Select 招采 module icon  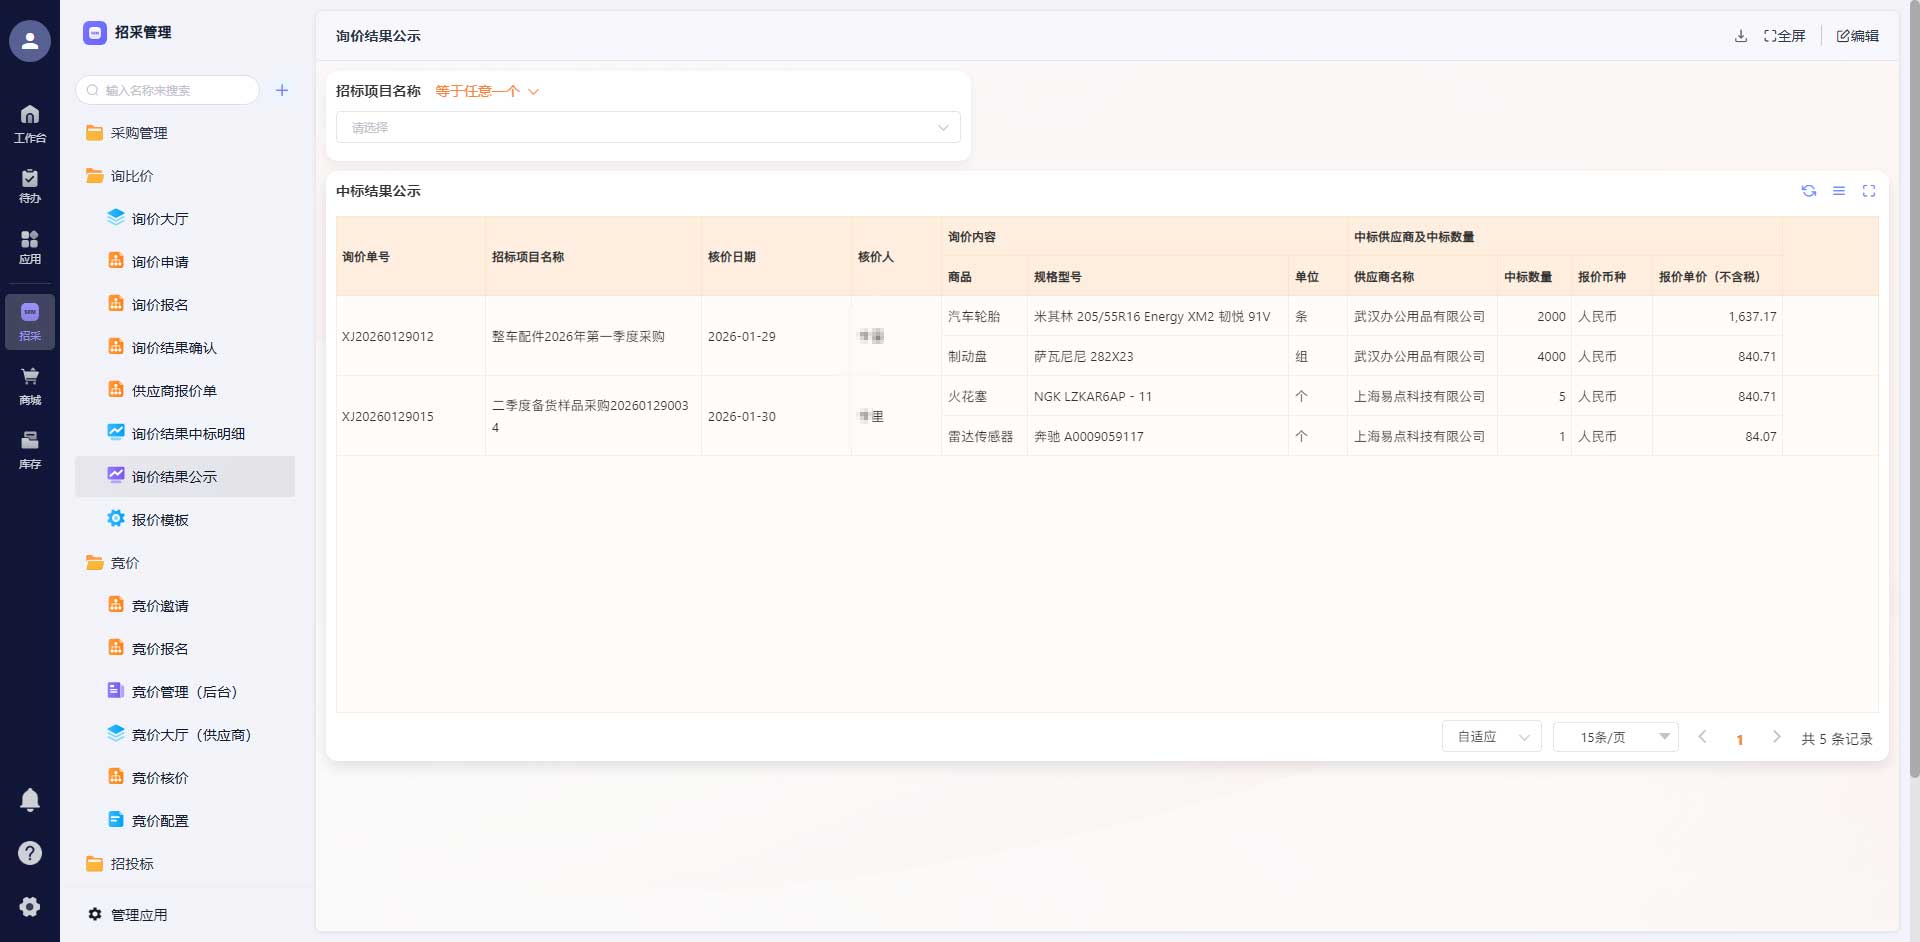[x=30, y=321]
